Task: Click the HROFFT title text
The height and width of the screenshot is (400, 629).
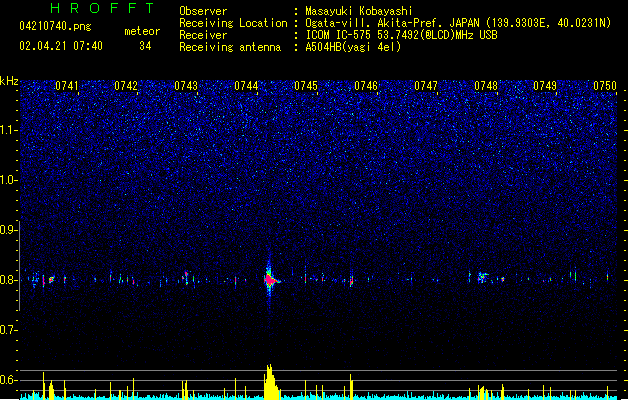Action: (103, 8)
